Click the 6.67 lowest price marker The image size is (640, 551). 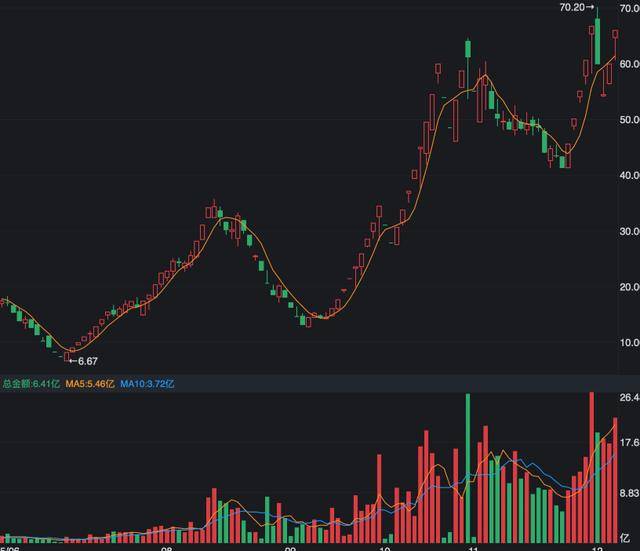coord(85,360)
